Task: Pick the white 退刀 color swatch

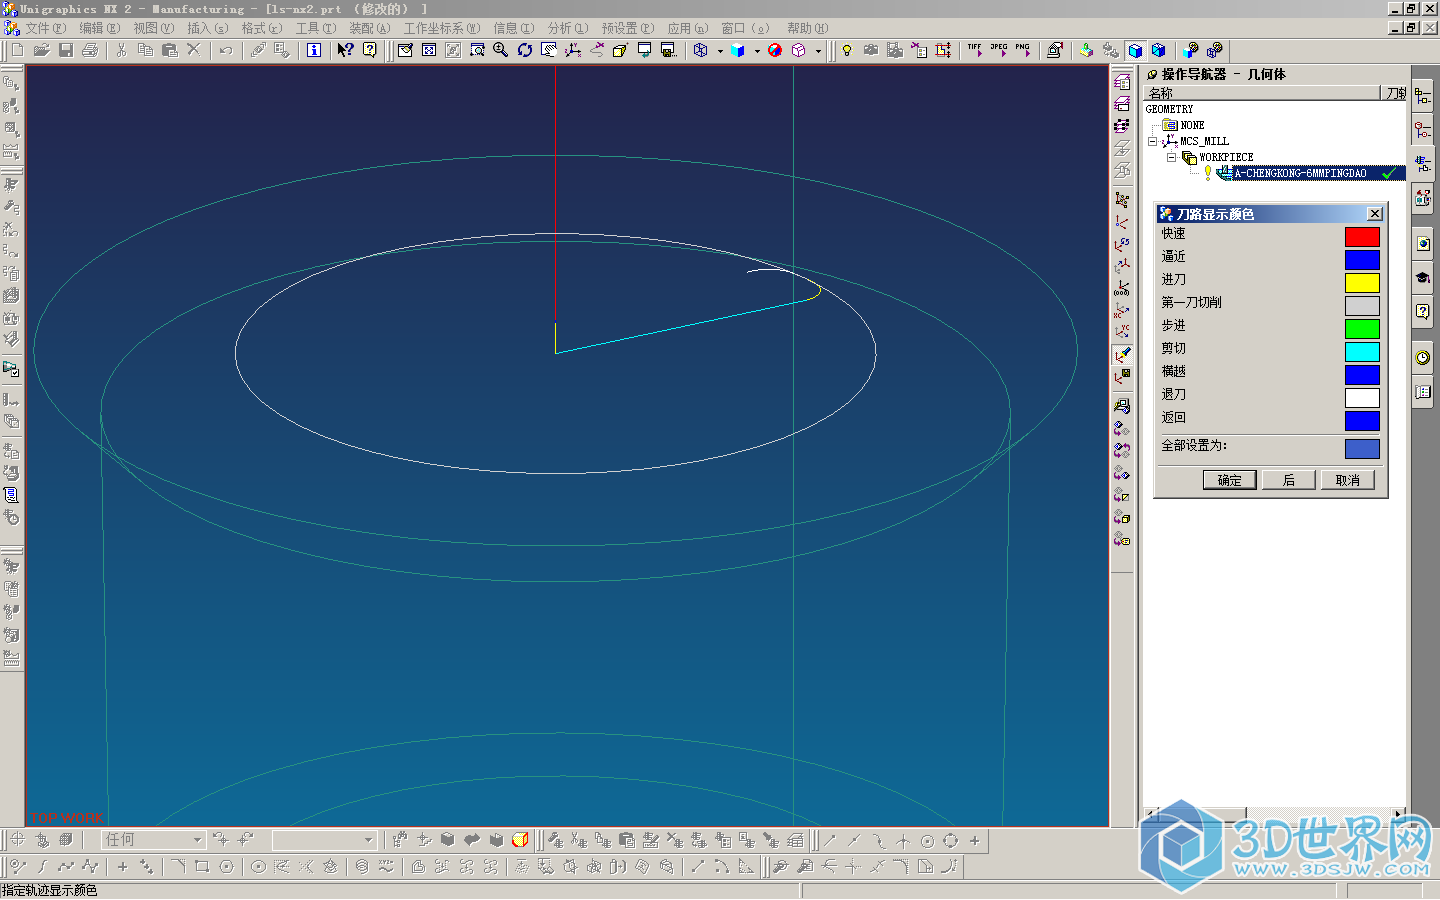Action: point(1362,398)
